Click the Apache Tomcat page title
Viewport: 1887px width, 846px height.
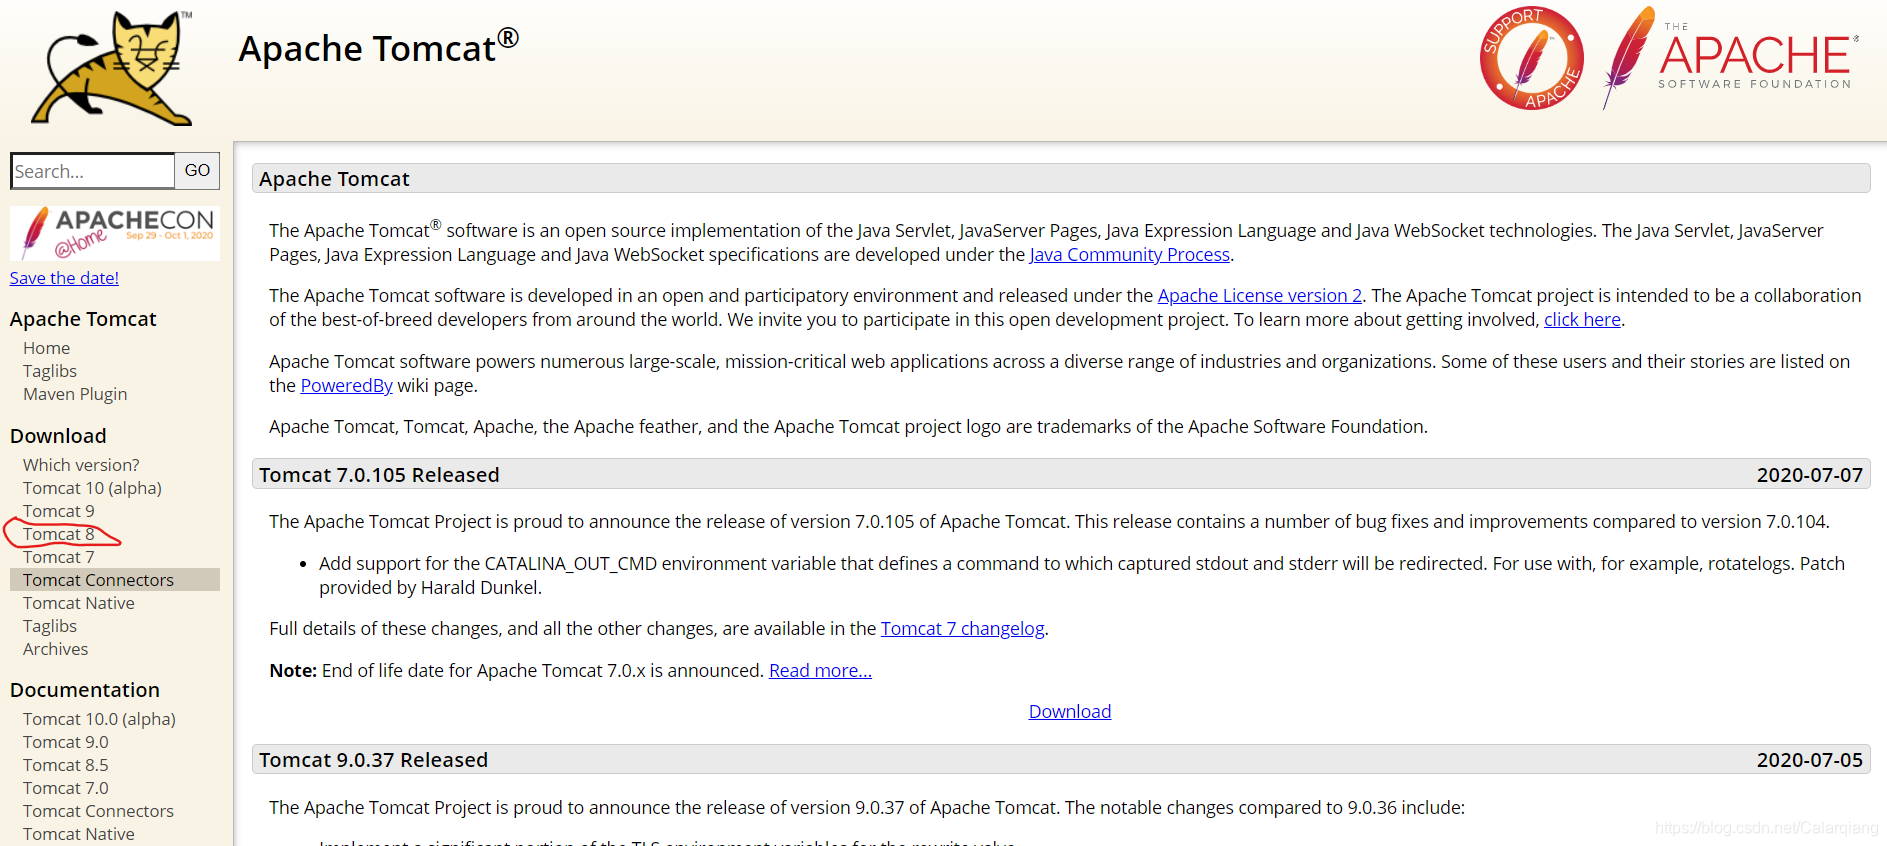(378, 48)
